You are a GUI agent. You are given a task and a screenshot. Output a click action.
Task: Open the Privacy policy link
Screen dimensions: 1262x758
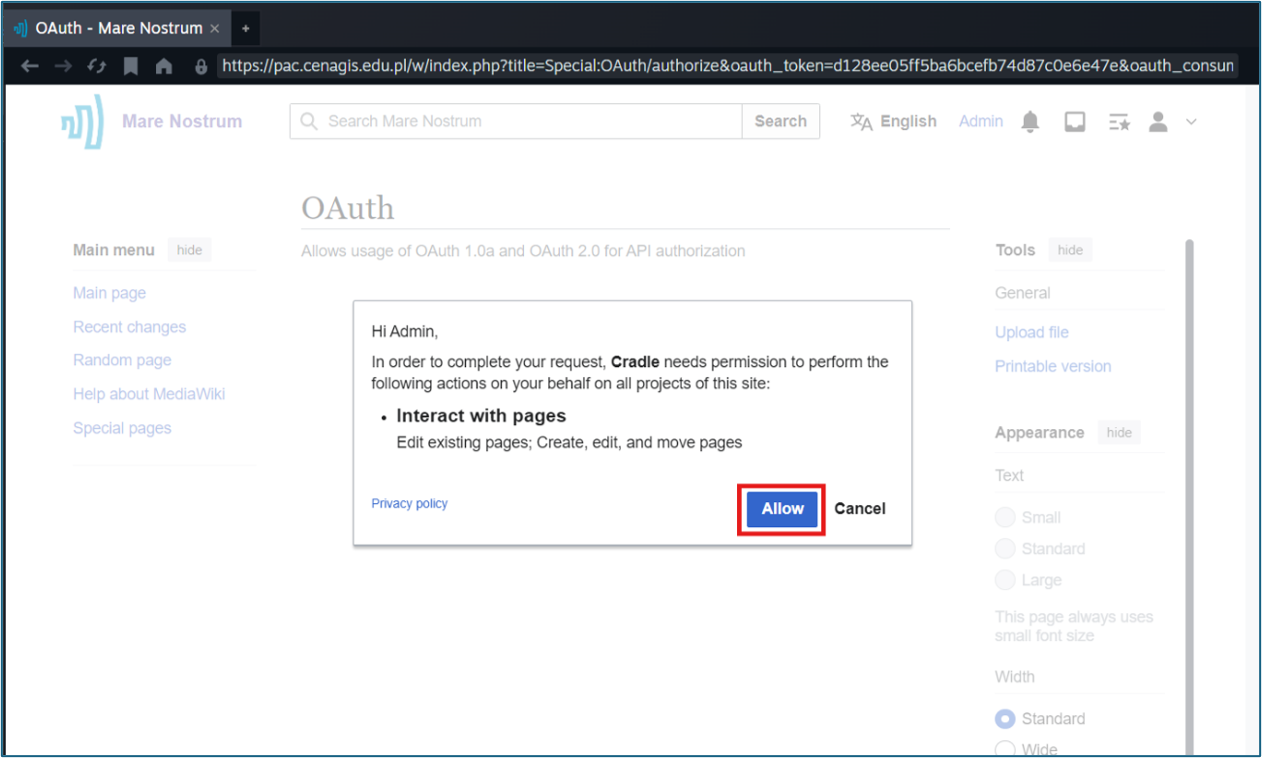409,503
